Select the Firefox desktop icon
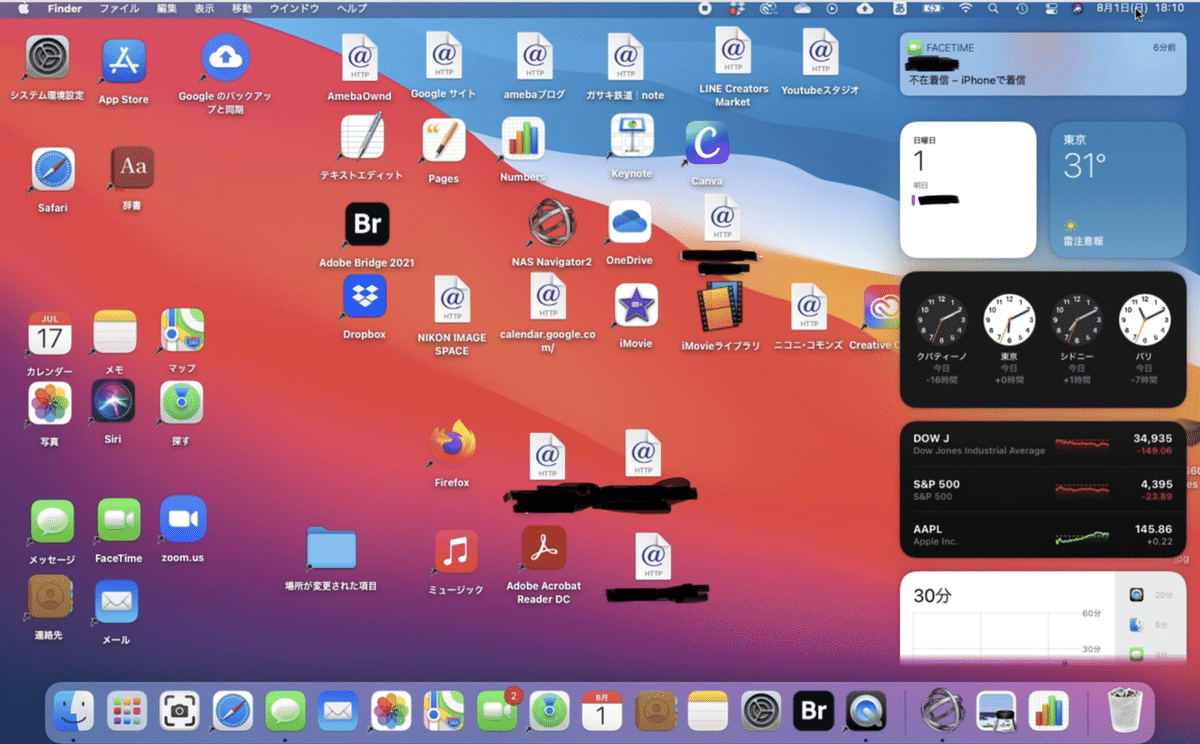 point(452,445)
